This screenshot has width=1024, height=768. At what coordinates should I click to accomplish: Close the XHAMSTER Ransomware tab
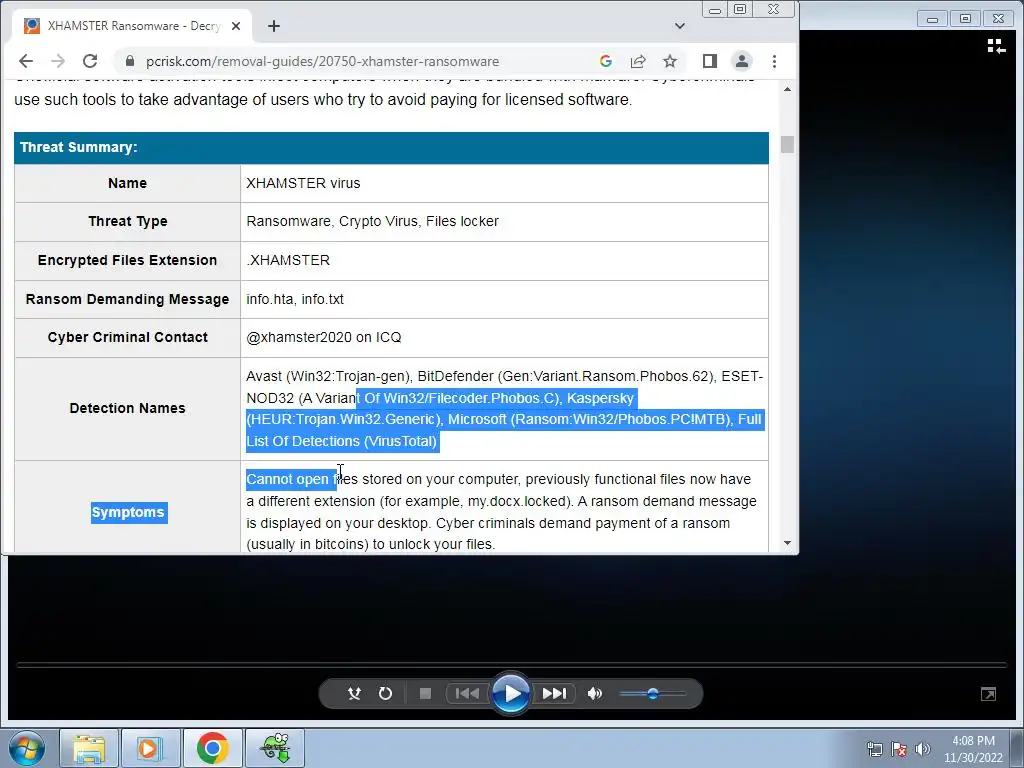pyautogui.click(x=236, y=26)
